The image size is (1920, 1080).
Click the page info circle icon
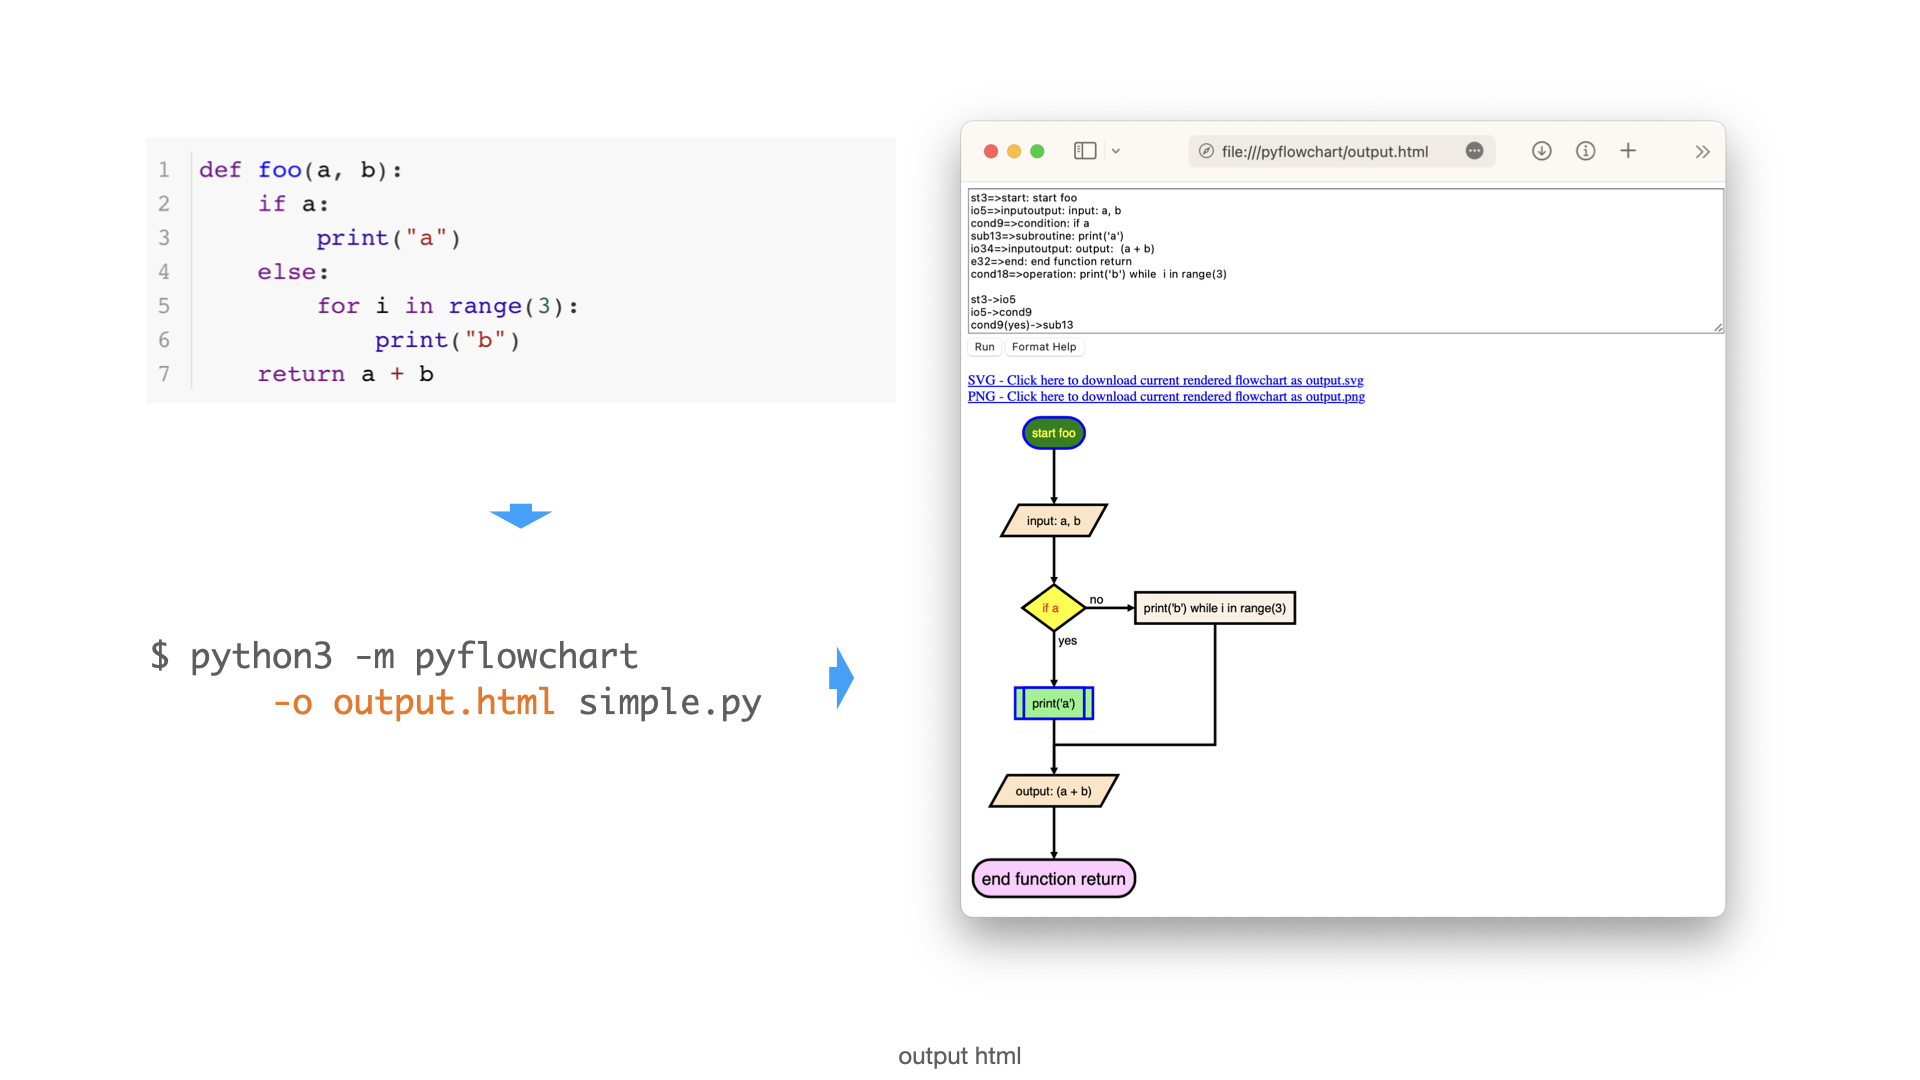[x=1585, y=151]
